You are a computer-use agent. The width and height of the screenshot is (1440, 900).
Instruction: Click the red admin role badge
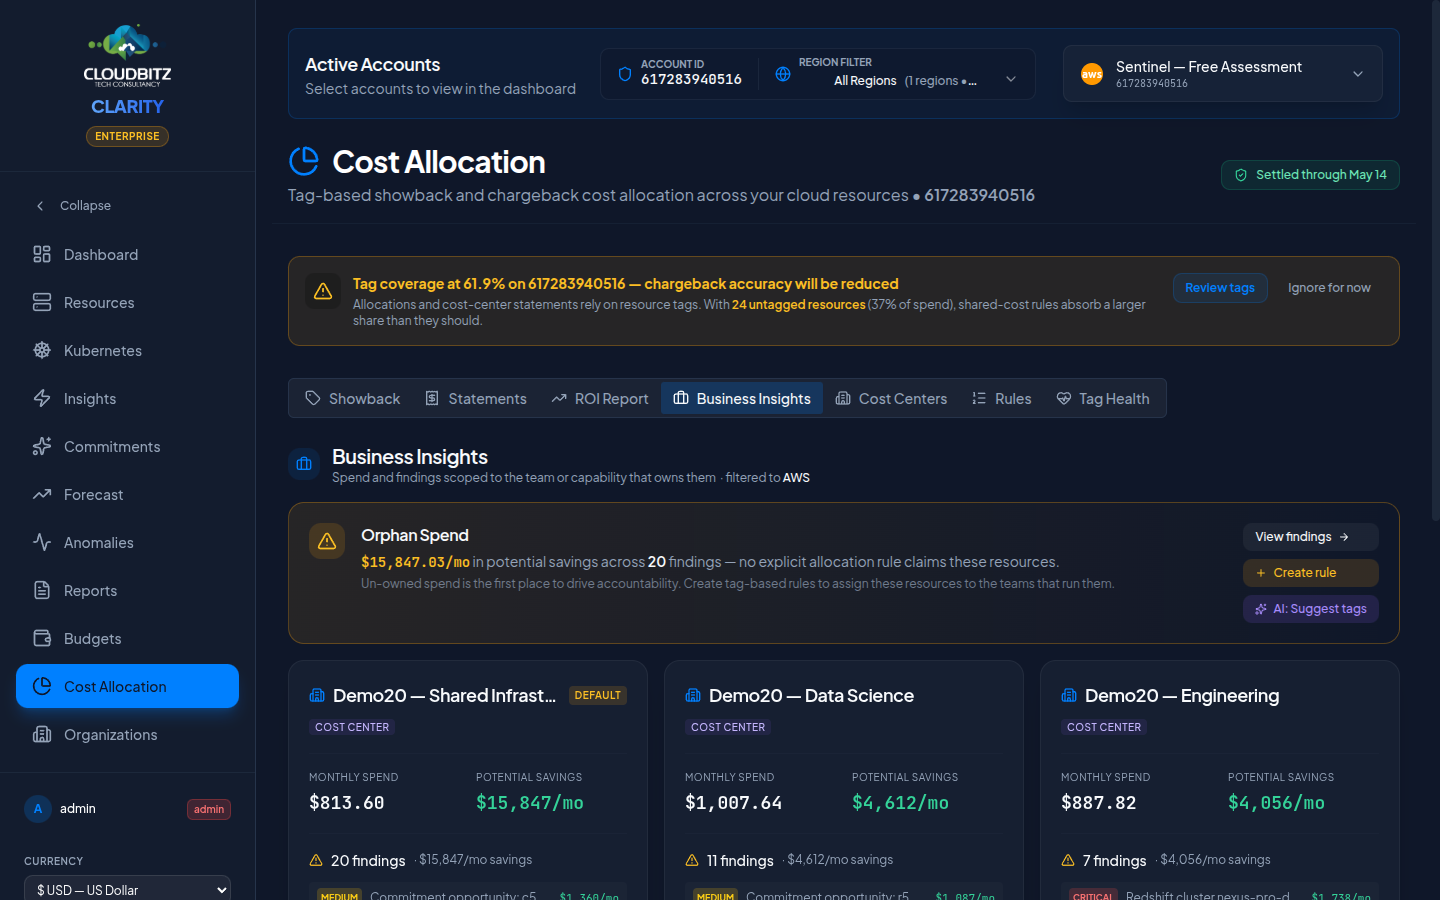[x=209, y=809]
